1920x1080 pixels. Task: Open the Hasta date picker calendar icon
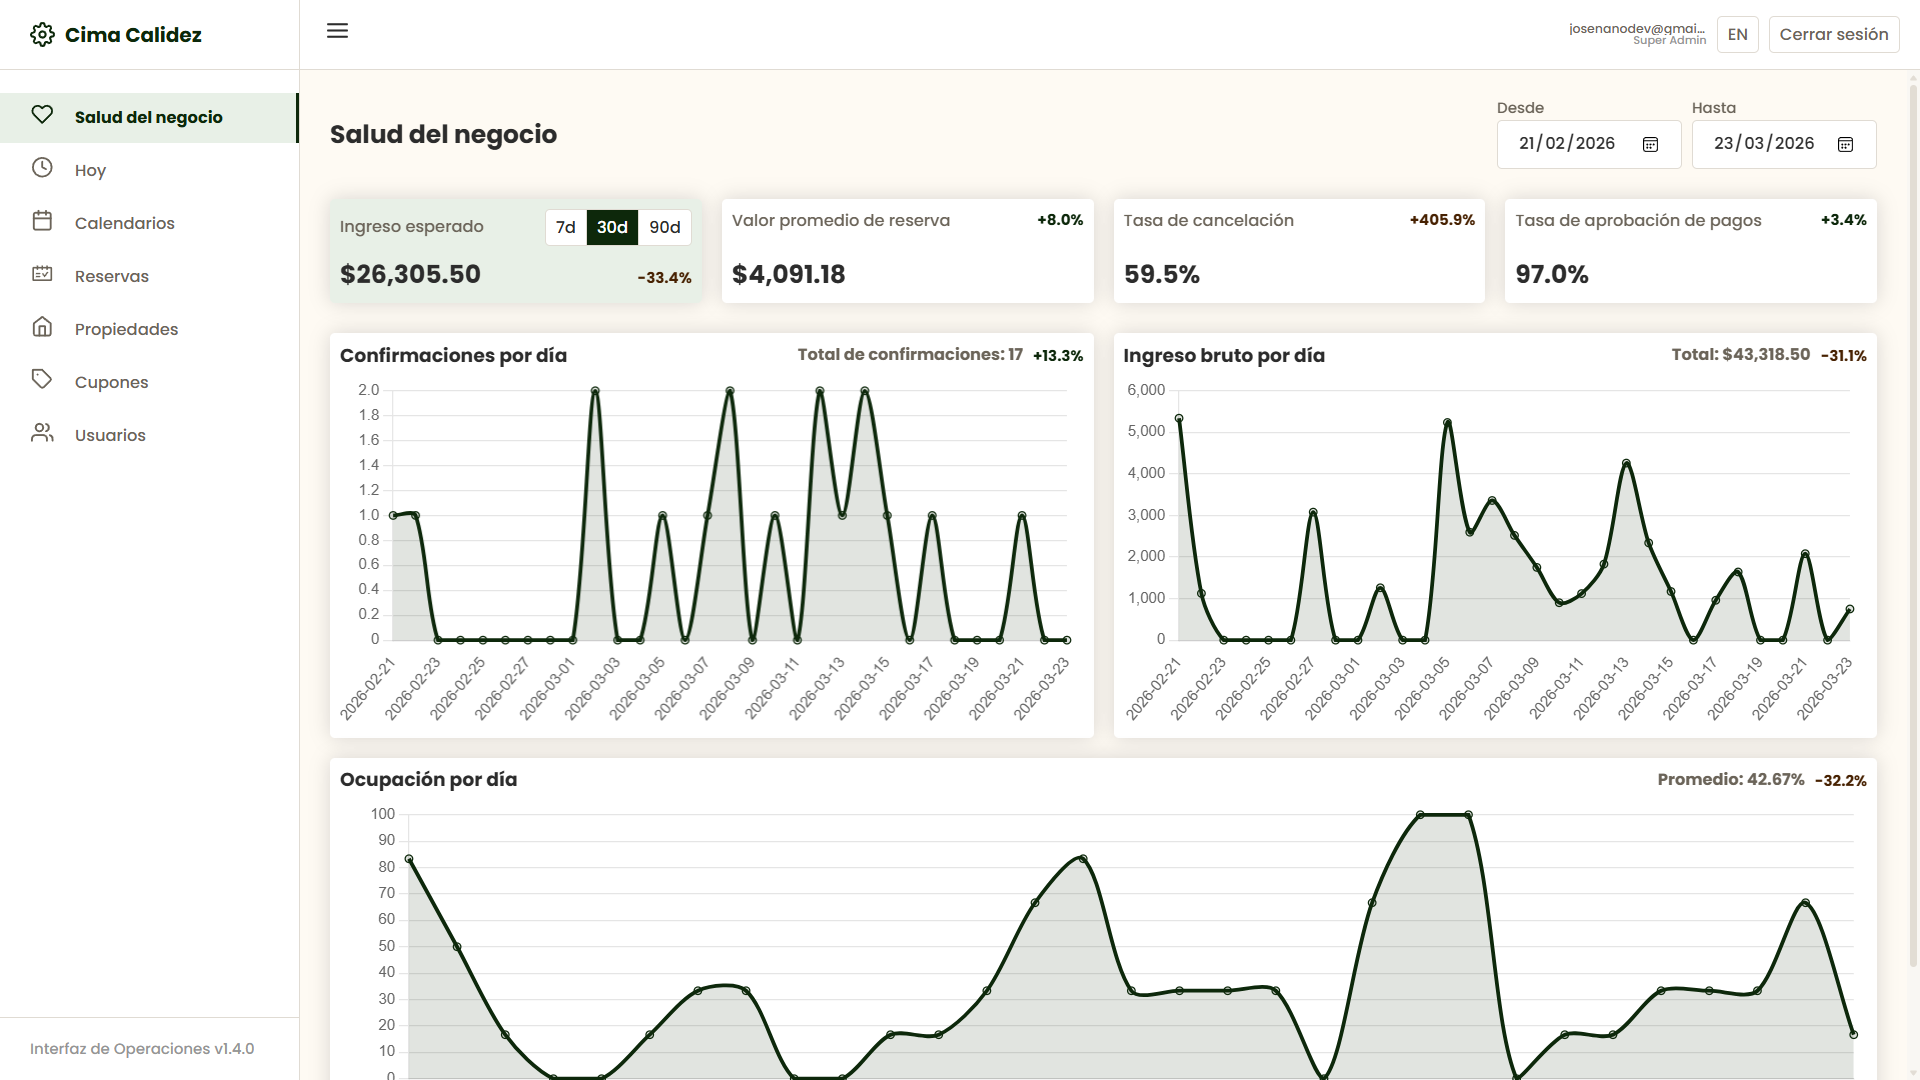click(1846, 144)
